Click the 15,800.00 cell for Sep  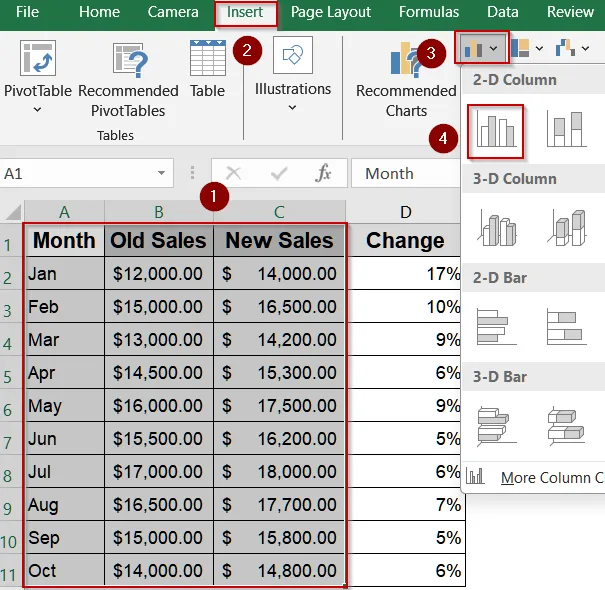coord(279,537)
